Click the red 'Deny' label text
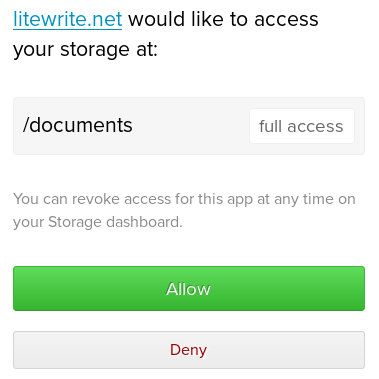 pos(189,350)
